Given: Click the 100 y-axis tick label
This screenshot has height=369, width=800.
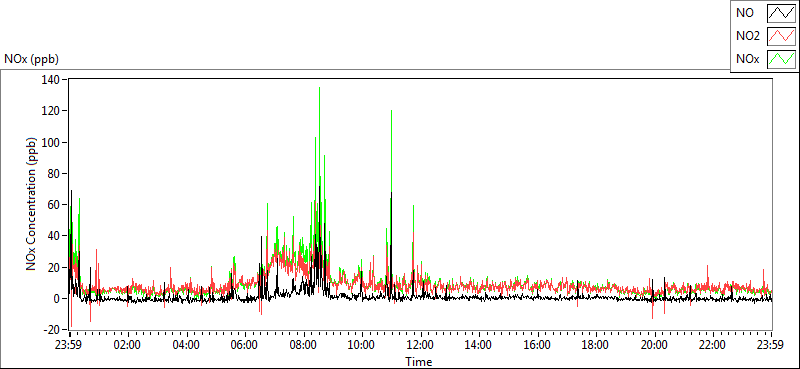Looking at the screenshot, I should pyautogui.click(x=53, y=142).
